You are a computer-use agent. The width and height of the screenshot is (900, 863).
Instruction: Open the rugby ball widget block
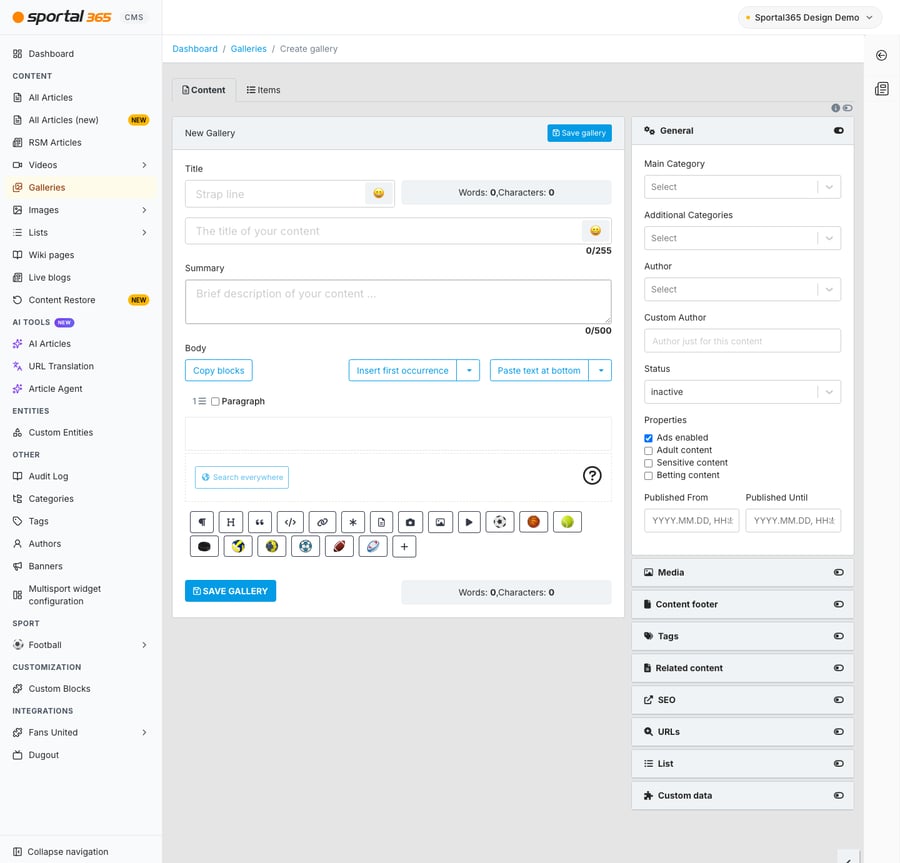pyautogui.click(x=373, y=547)
